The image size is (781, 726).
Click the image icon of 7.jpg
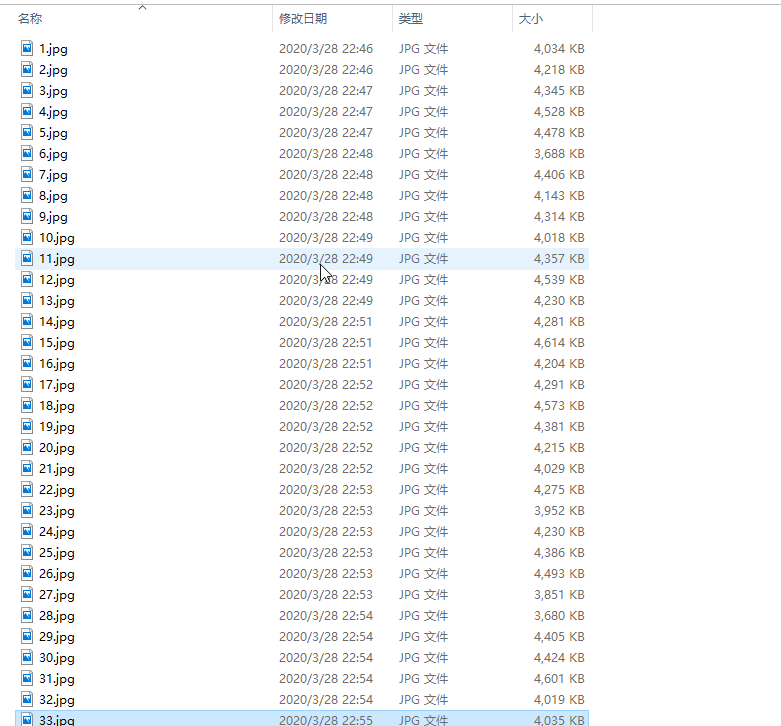tap(27, 174)
